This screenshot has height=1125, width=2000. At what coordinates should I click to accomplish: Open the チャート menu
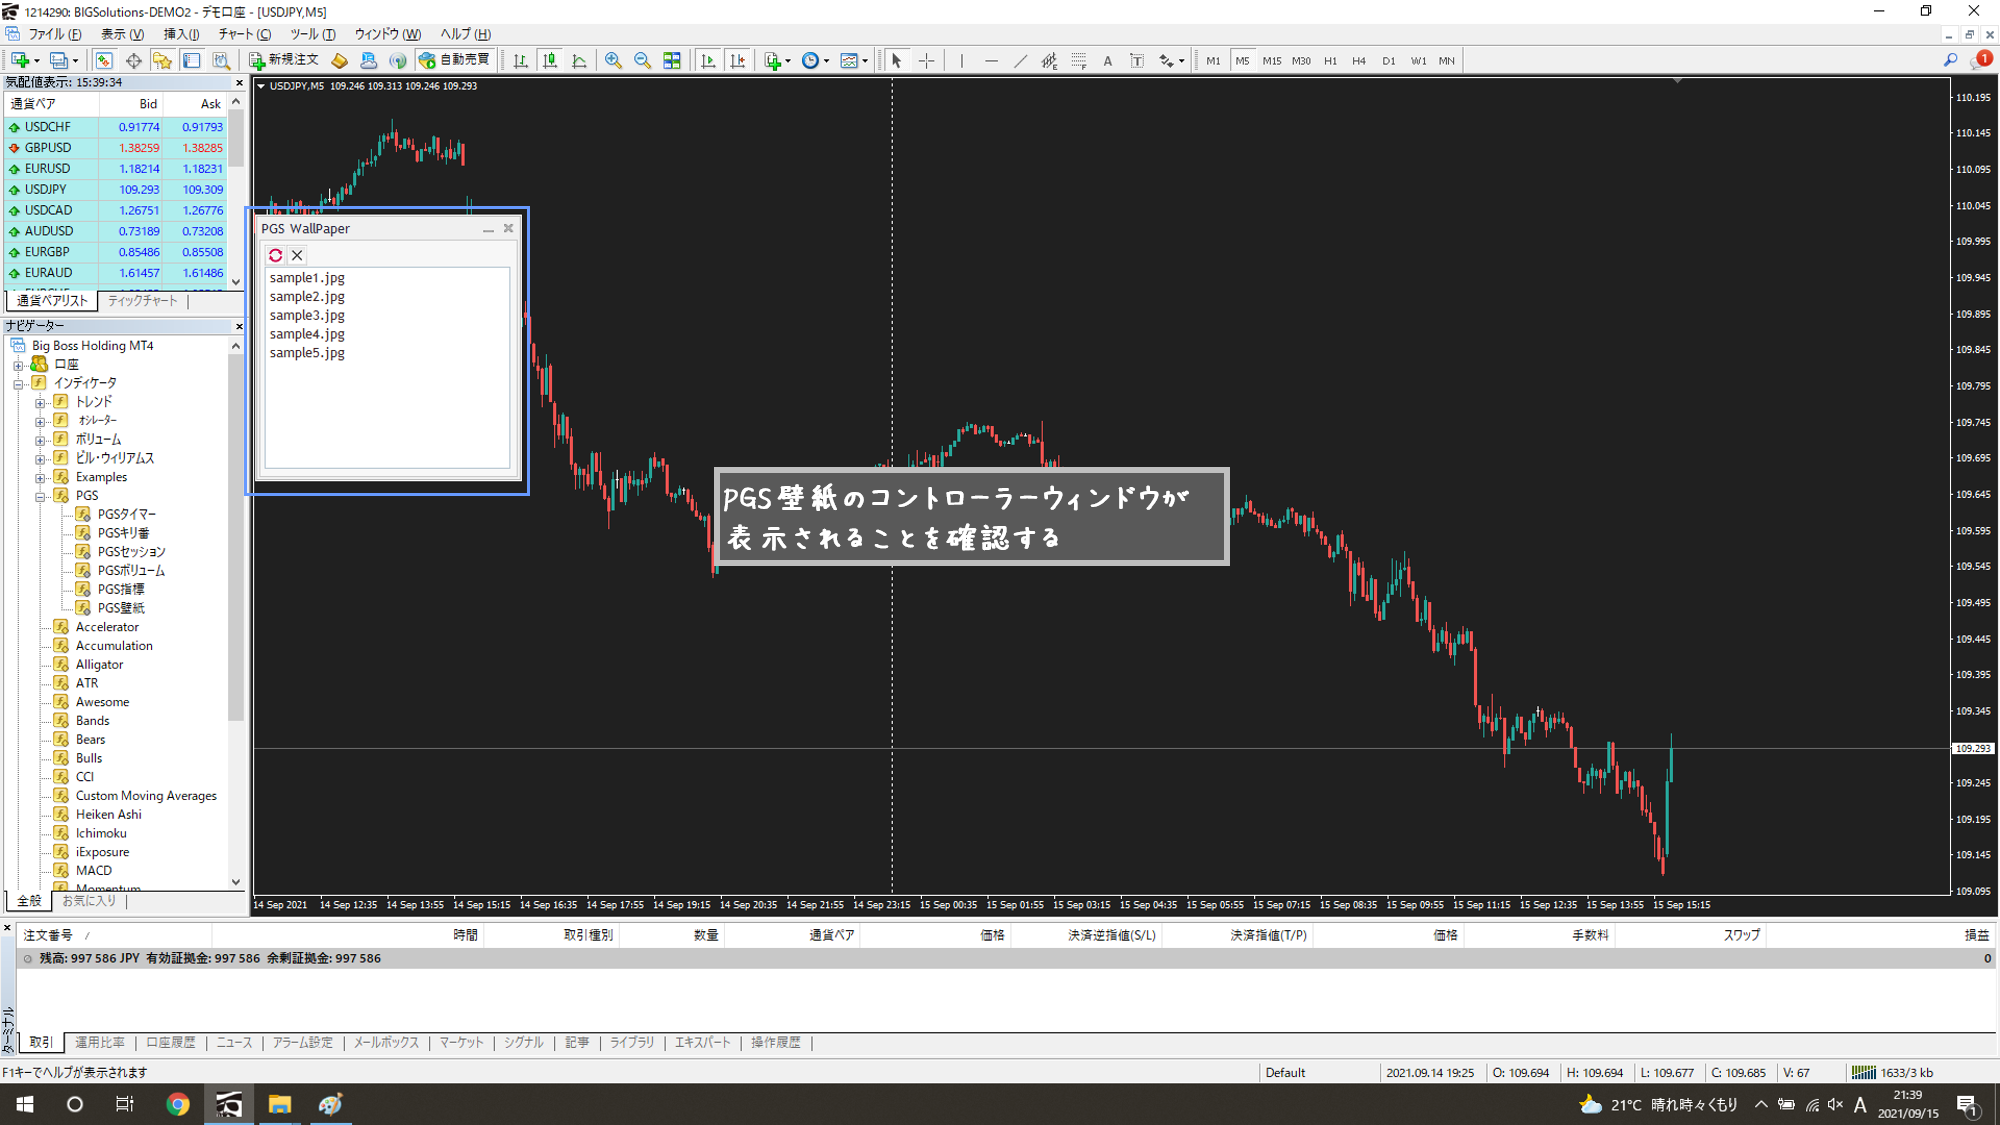click(244, 34)
